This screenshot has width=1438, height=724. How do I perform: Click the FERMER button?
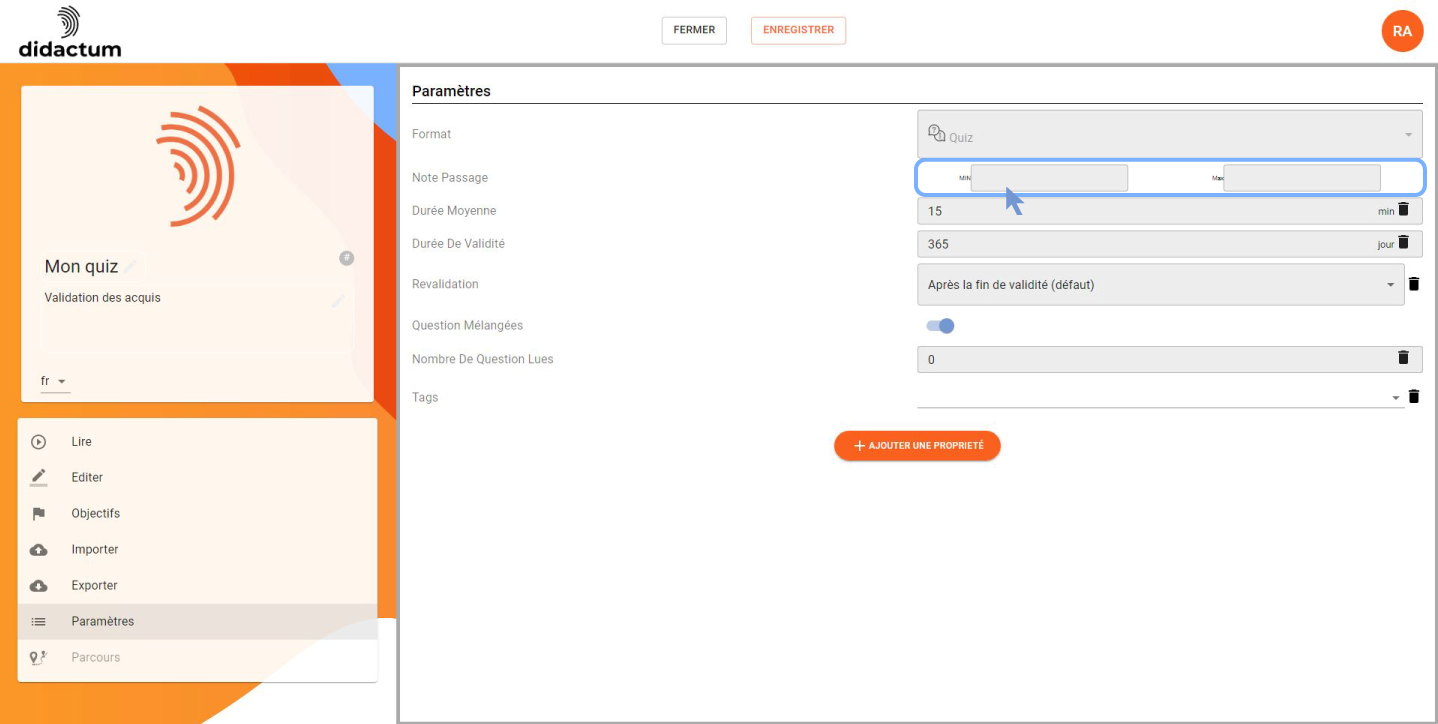click(x=694, y=30)
